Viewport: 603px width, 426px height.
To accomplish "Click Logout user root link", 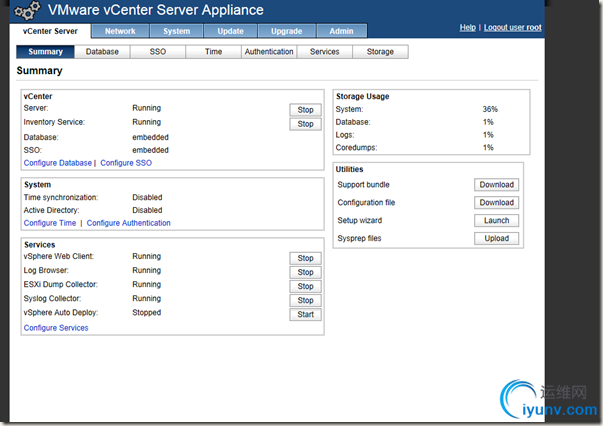I will 513,27.
